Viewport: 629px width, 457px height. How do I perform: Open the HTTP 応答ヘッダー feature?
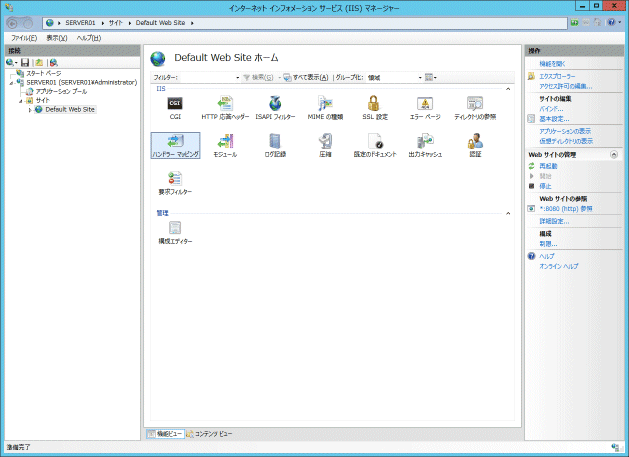click(225, 108)
